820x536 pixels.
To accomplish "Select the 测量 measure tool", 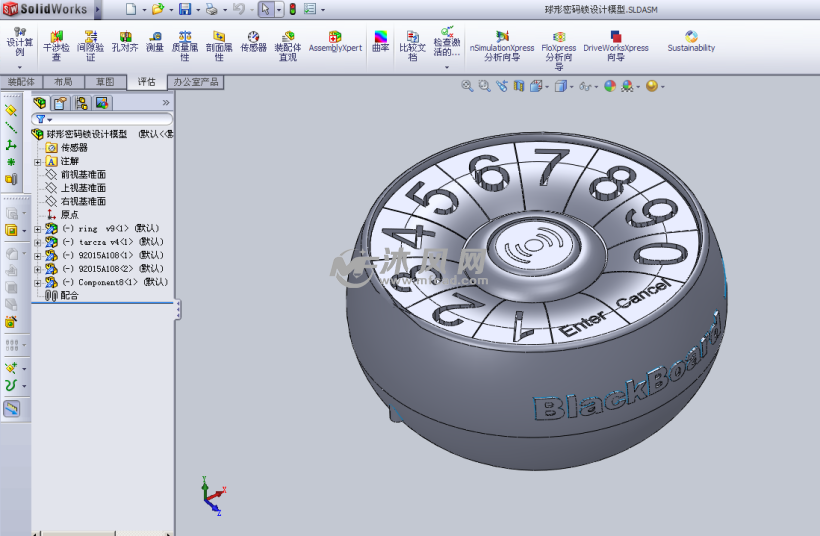I will tap(155, 42).
